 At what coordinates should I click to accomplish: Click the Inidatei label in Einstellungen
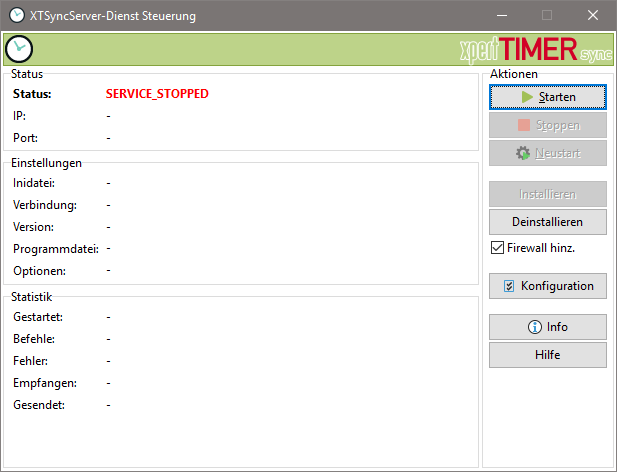coord(34,183)
